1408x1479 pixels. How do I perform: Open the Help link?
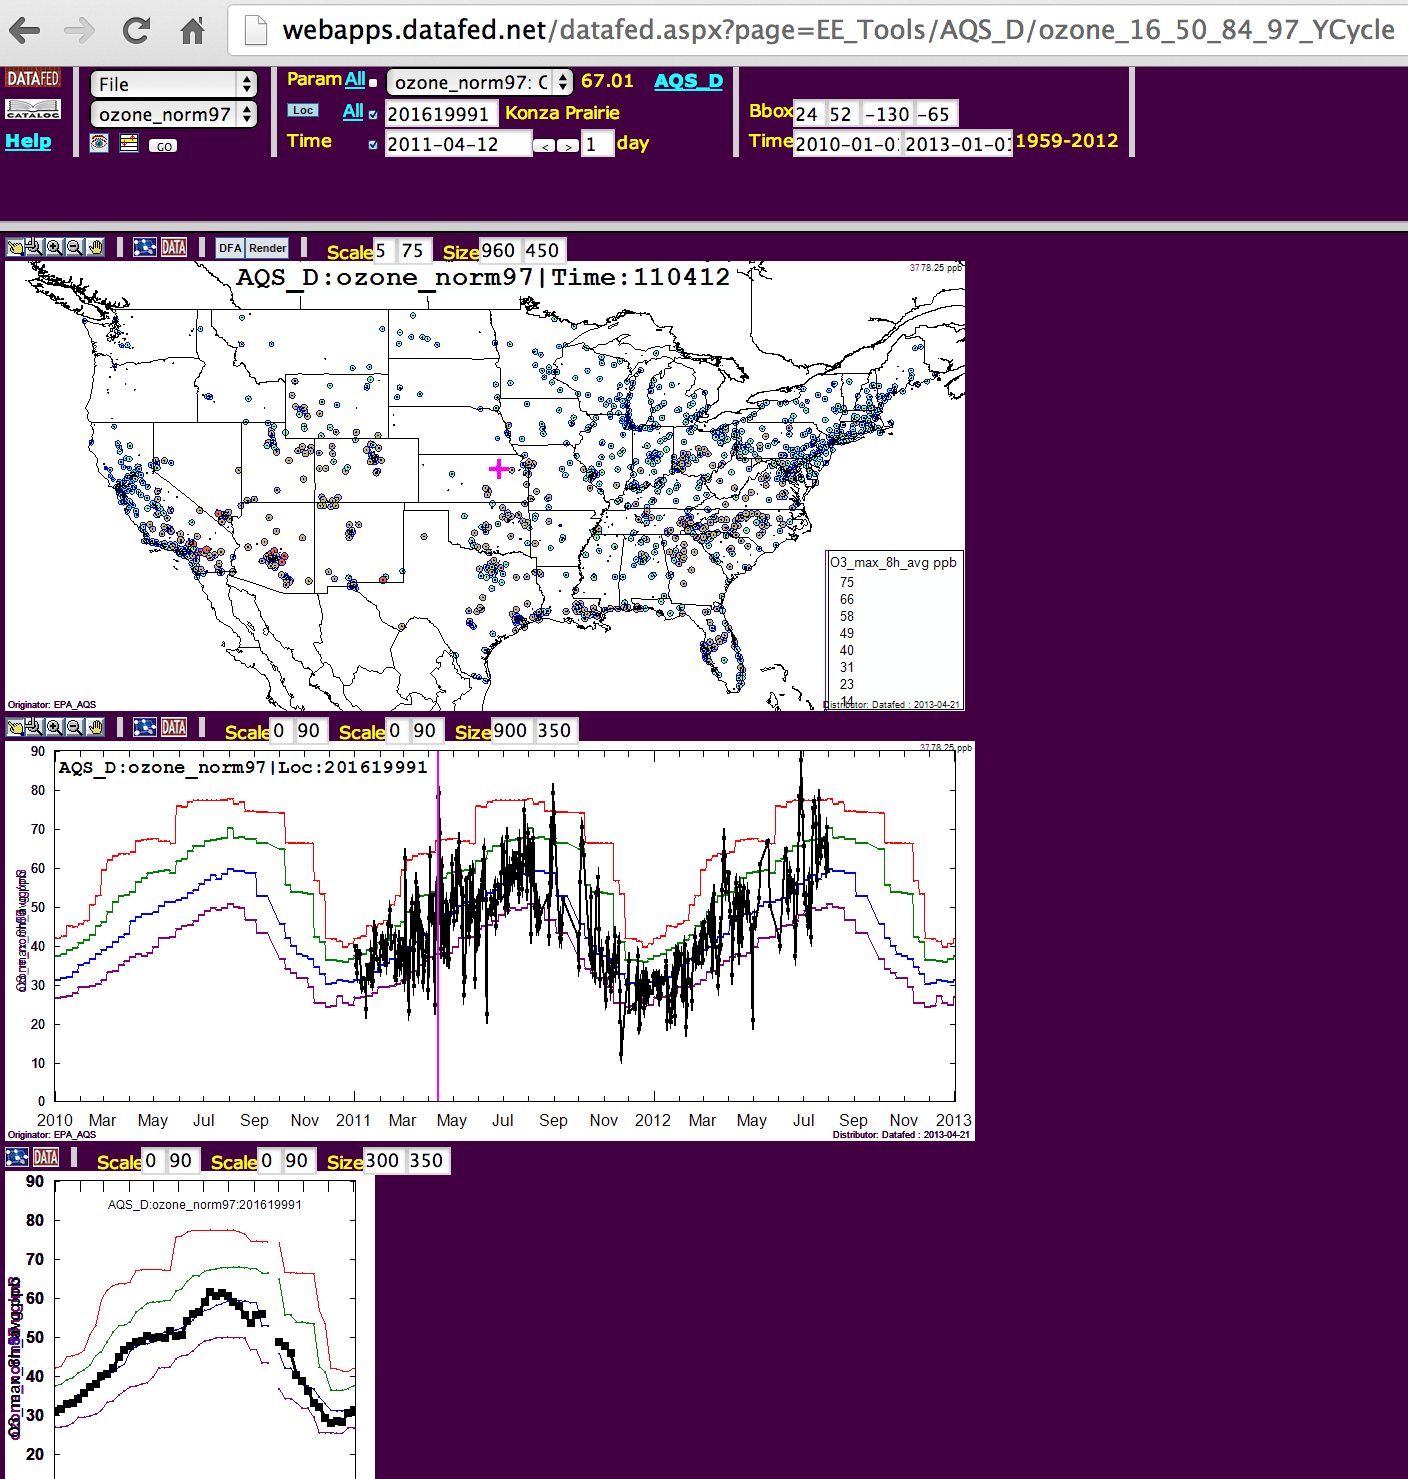(28, 141)
